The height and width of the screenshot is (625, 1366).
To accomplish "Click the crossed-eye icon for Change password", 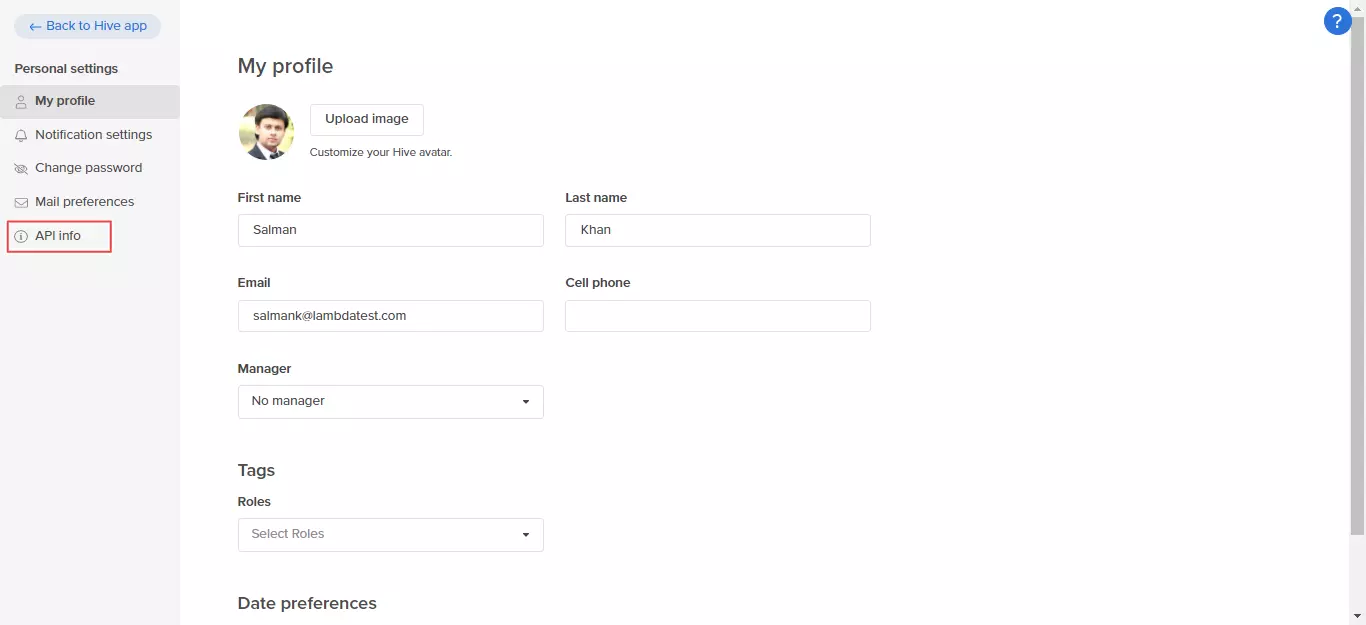I will [x=21, y=169].
